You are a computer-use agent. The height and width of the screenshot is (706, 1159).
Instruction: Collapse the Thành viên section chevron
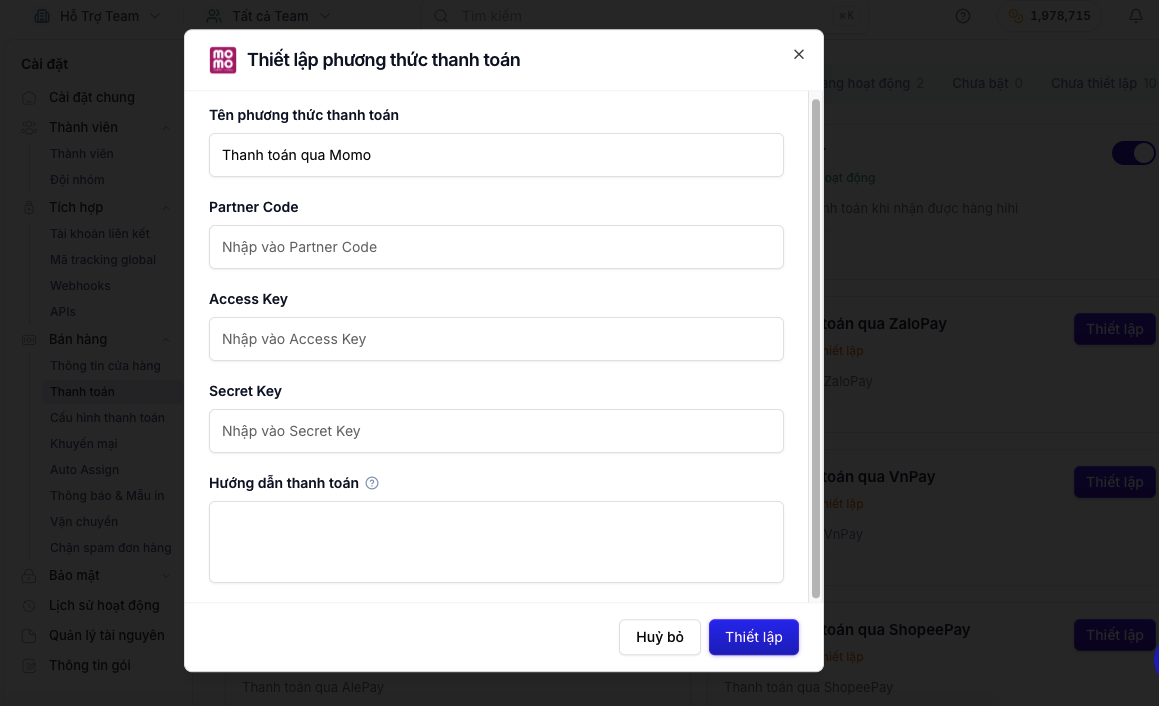click(166, 128)
